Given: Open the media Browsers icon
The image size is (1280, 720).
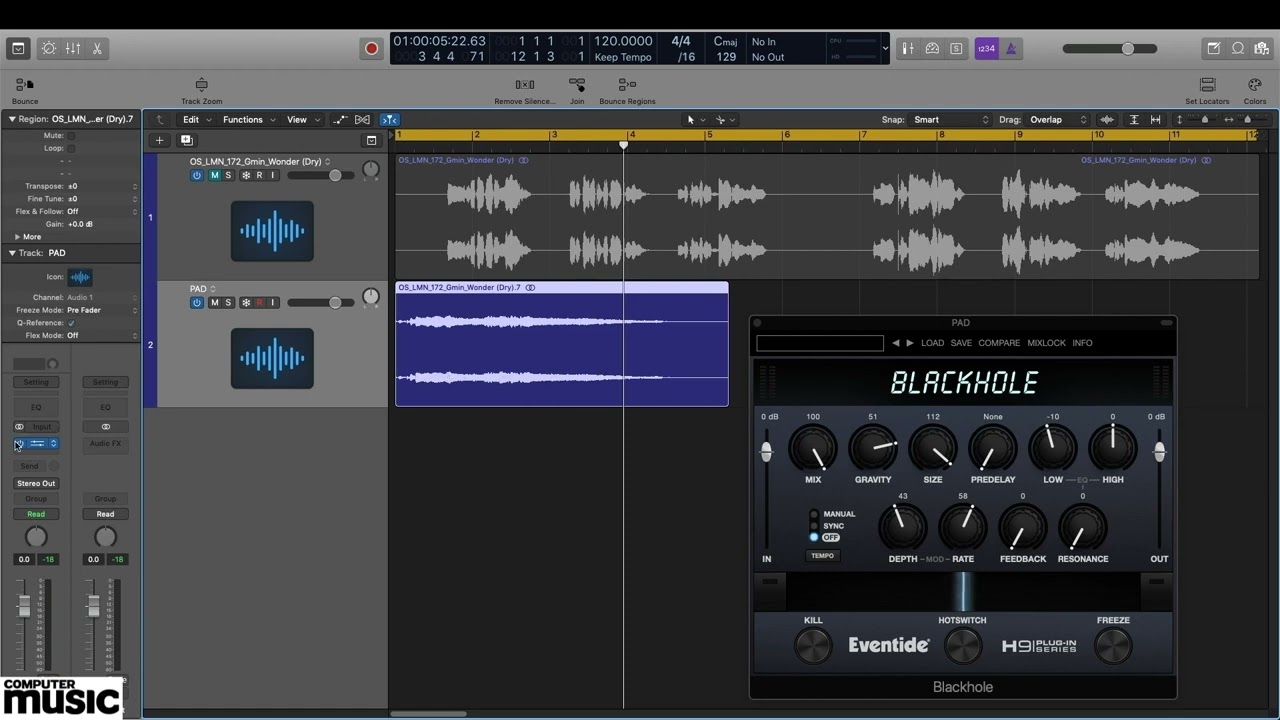Looking at the screenshot, I should [1262, 48].
